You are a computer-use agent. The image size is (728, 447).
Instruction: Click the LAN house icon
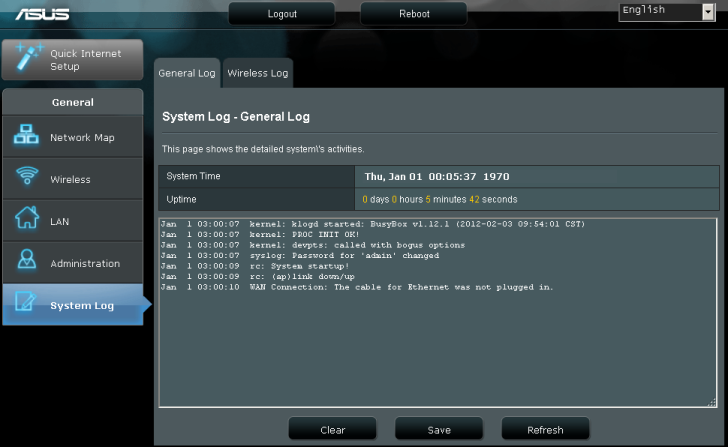click(x=27, y=217)
